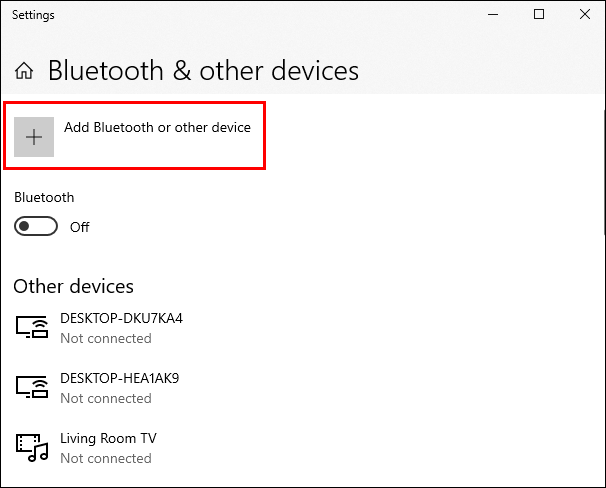Maximize the Settings window
606x488 pixels.
(539, 15)
